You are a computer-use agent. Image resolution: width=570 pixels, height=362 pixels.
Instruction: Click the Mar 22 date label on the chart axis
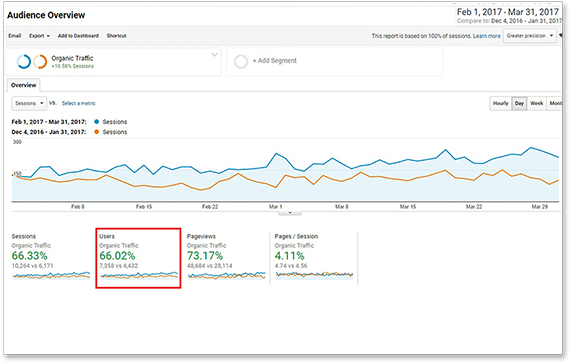474,206
